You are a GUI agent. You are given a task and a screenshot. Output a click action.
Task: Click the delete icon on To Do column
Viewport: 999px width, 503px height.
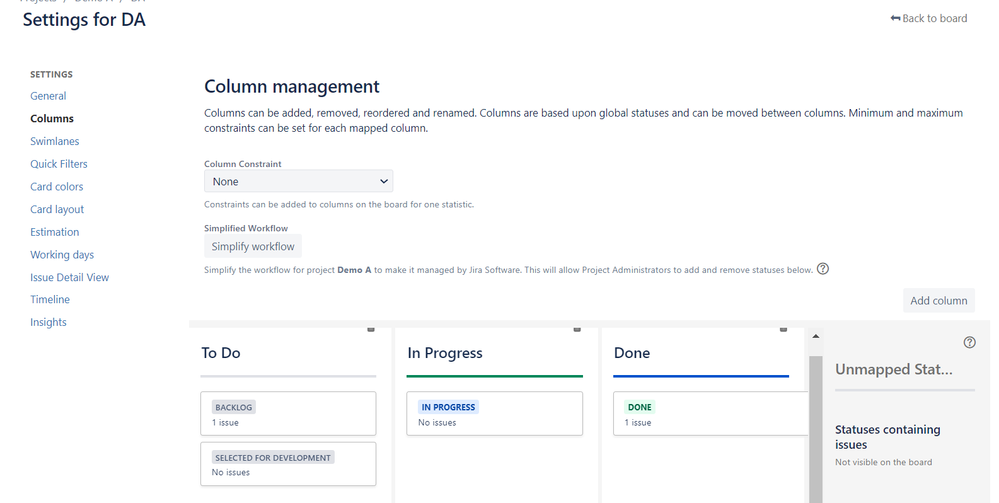(371, 329)
